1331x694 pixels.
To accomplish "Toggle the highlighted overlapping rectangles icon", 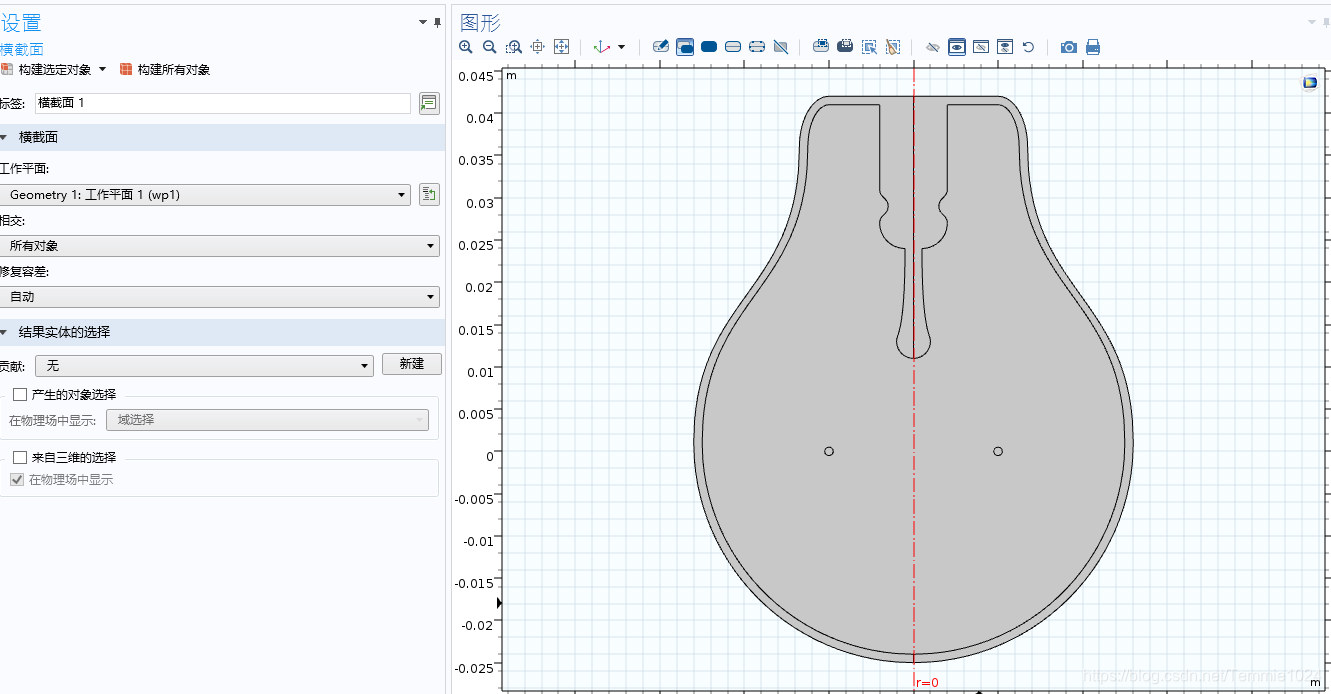I will (x=685, y=47).
